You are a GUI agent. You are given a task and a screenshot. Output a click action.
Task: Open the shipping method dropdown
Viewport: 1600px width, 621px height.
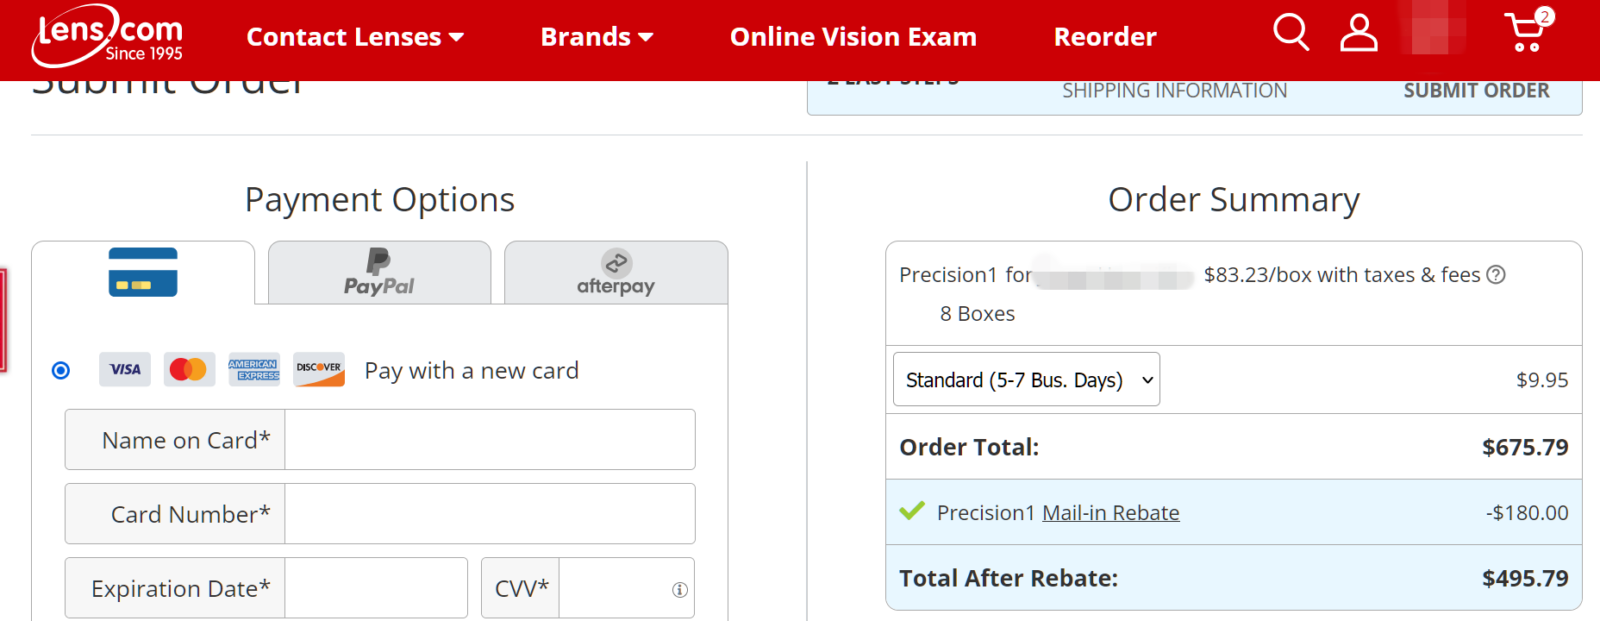click(x=1026, y=379)
